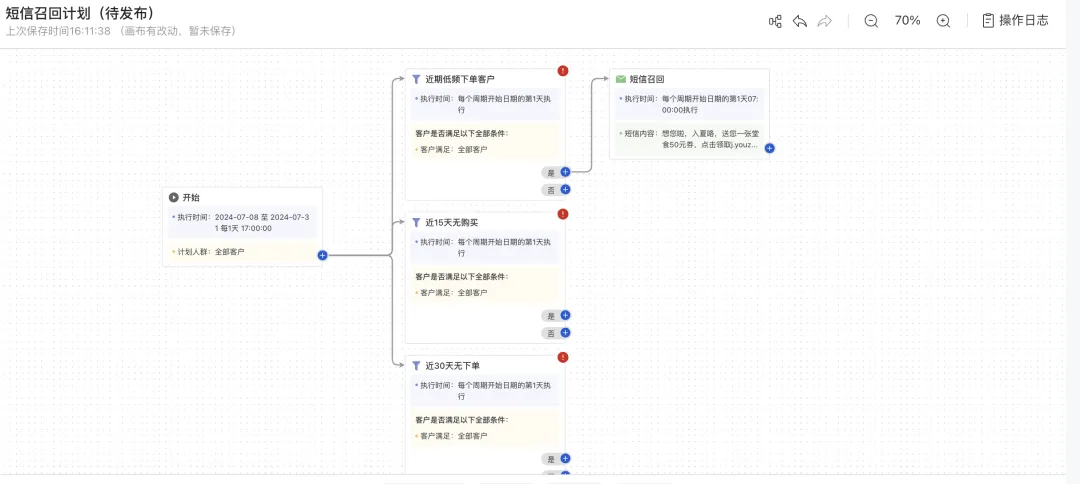Click the 70% zoom level display
The image size is (1080, 484).
pyautogui.click(x=907, y=21)
